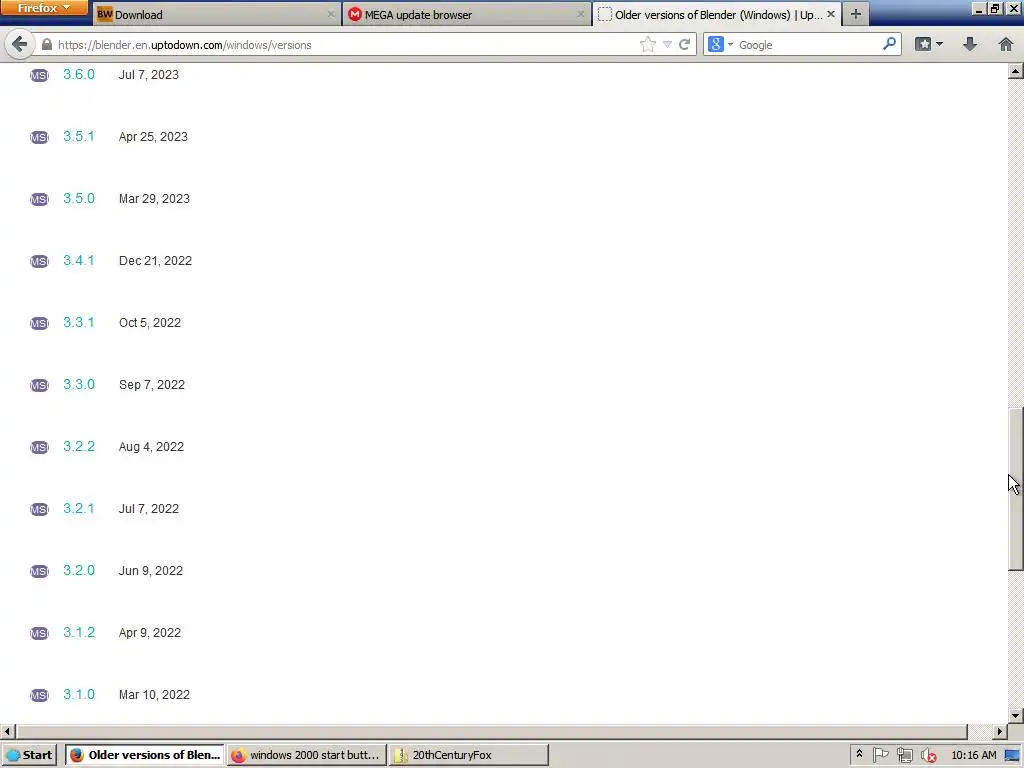The height and width of the screenshot is (768, 1024).
Task: Click MSI icon beside version 3.1.2
Action: click(x=39, y=633)
